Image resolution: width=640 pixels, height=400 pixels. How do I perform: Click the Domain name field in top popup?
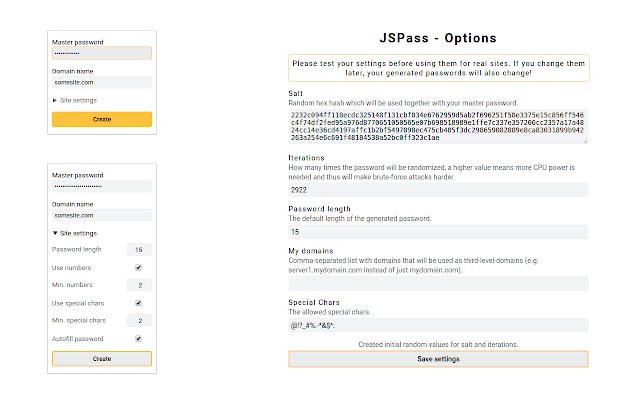coord(102,82)
